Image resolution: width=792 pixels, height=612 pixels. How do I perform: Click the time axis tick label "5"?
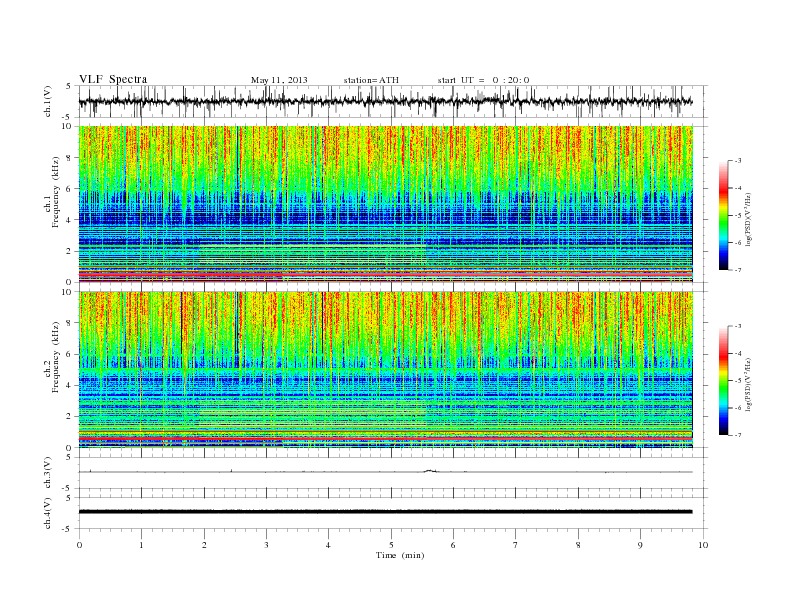(391, 545)
